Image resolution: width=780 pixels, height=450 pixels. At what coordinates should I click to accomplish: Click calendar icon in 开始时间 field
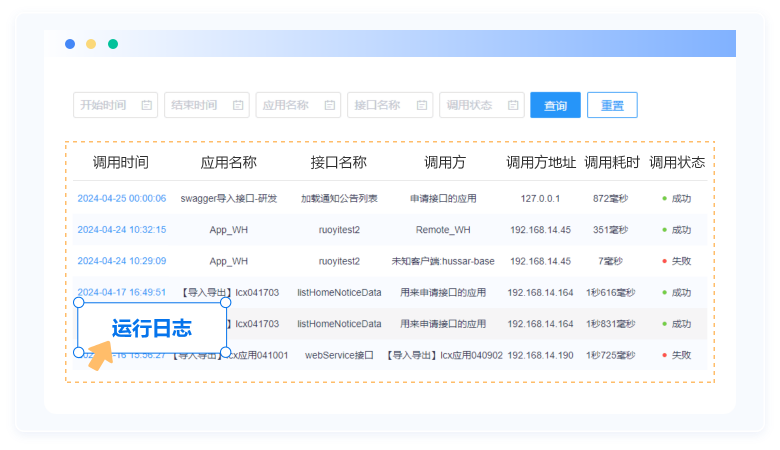(147, 105)
